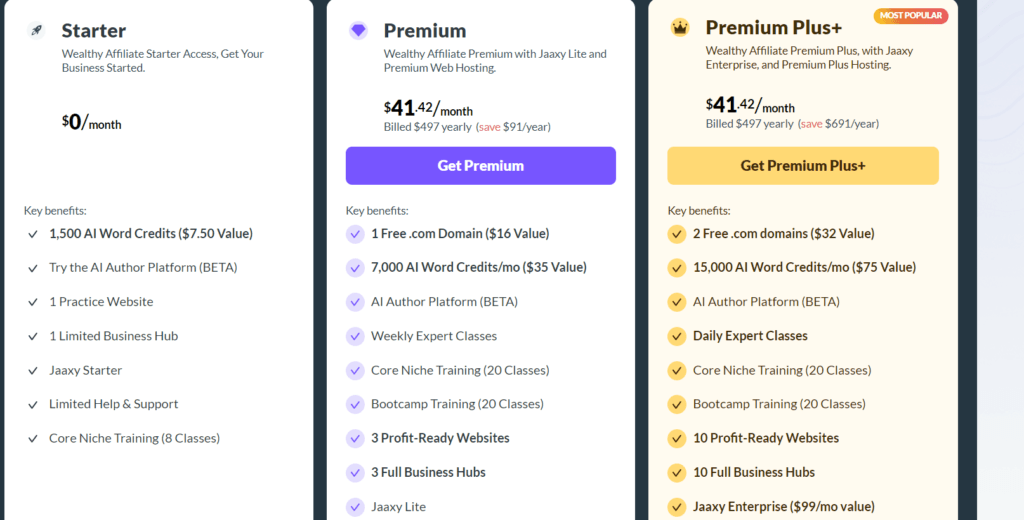This screenshot has height=520, width=1024.
Task: Click the Get Premium button
Action: (481, 166)
